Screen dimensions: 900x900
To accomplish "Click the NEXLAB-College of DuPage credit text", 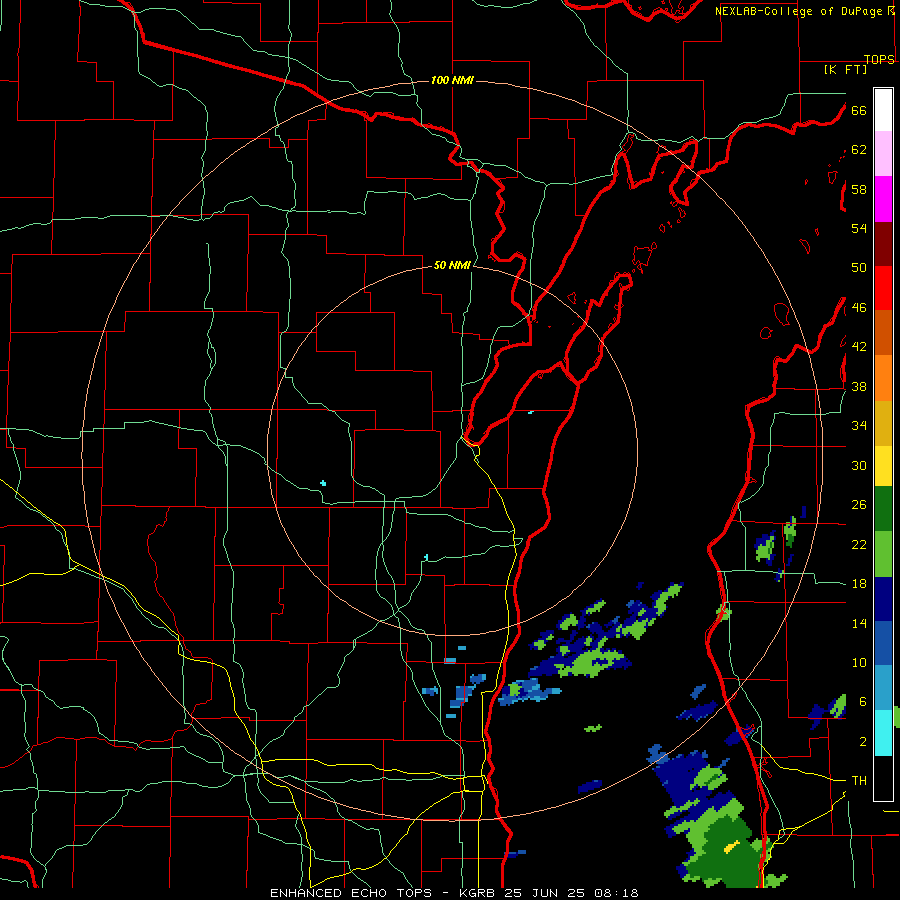I will (800, 11).
